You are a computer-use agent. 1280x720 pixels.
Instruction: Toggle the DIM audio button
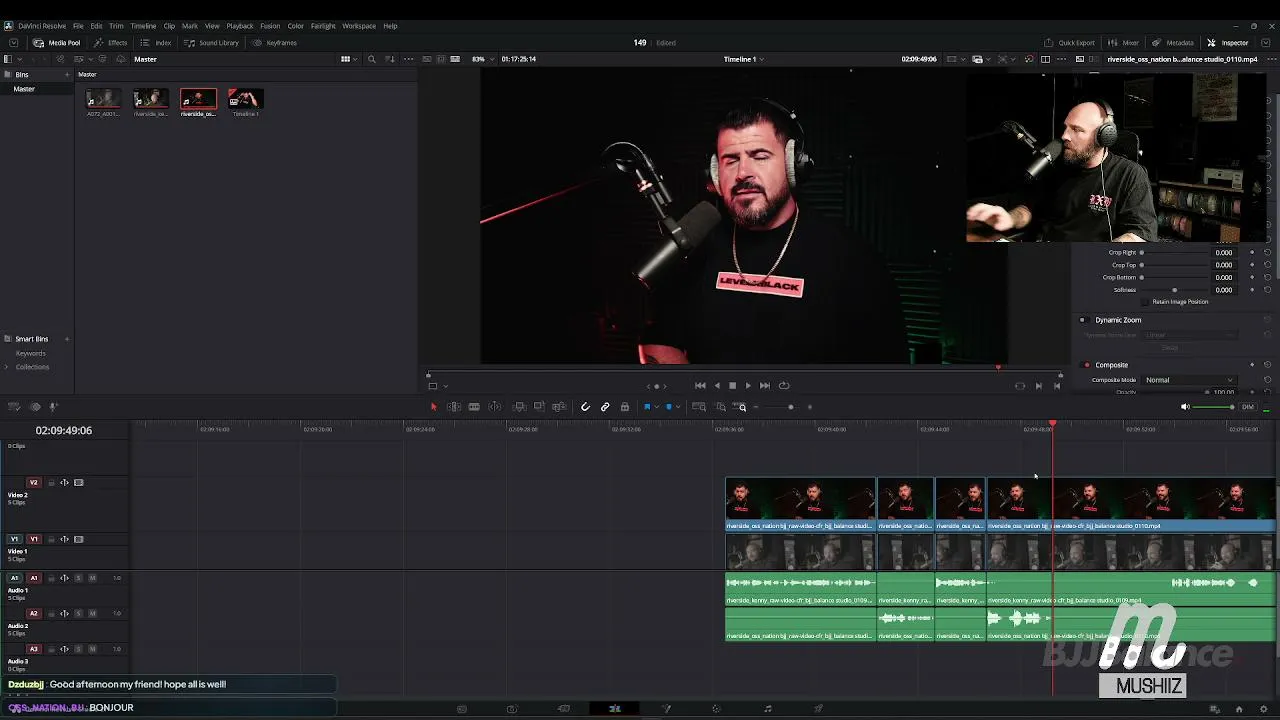(1247, 407)
